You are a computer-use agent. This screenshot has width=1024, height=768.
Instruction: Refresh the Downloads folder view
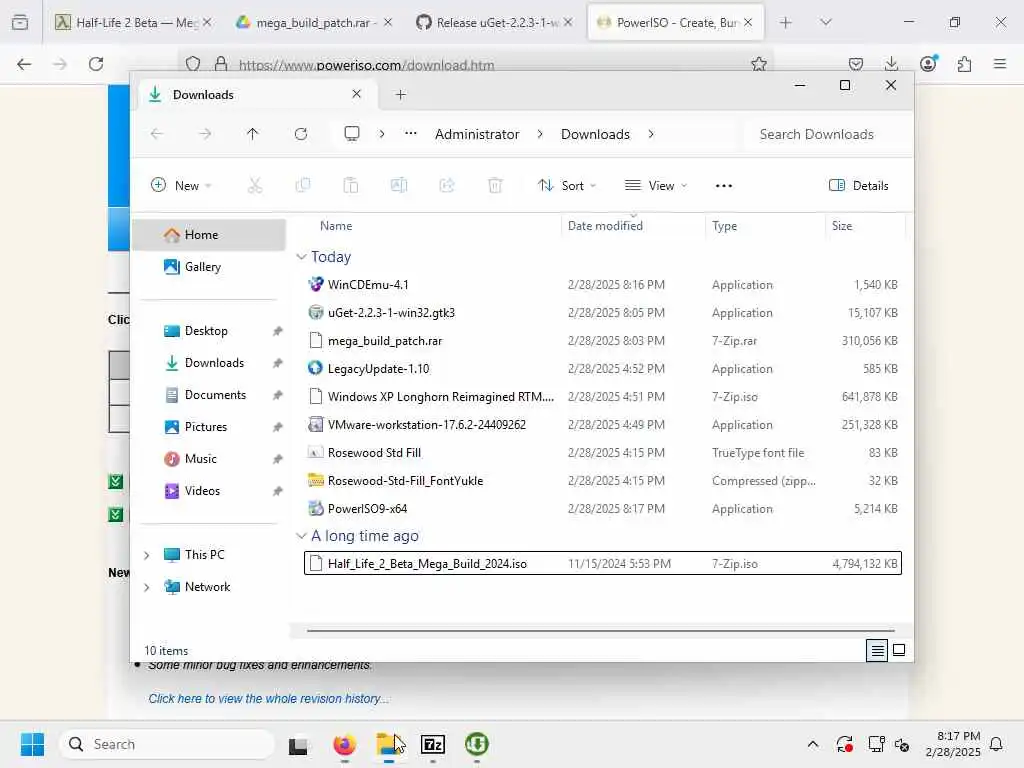coord(300,134)
